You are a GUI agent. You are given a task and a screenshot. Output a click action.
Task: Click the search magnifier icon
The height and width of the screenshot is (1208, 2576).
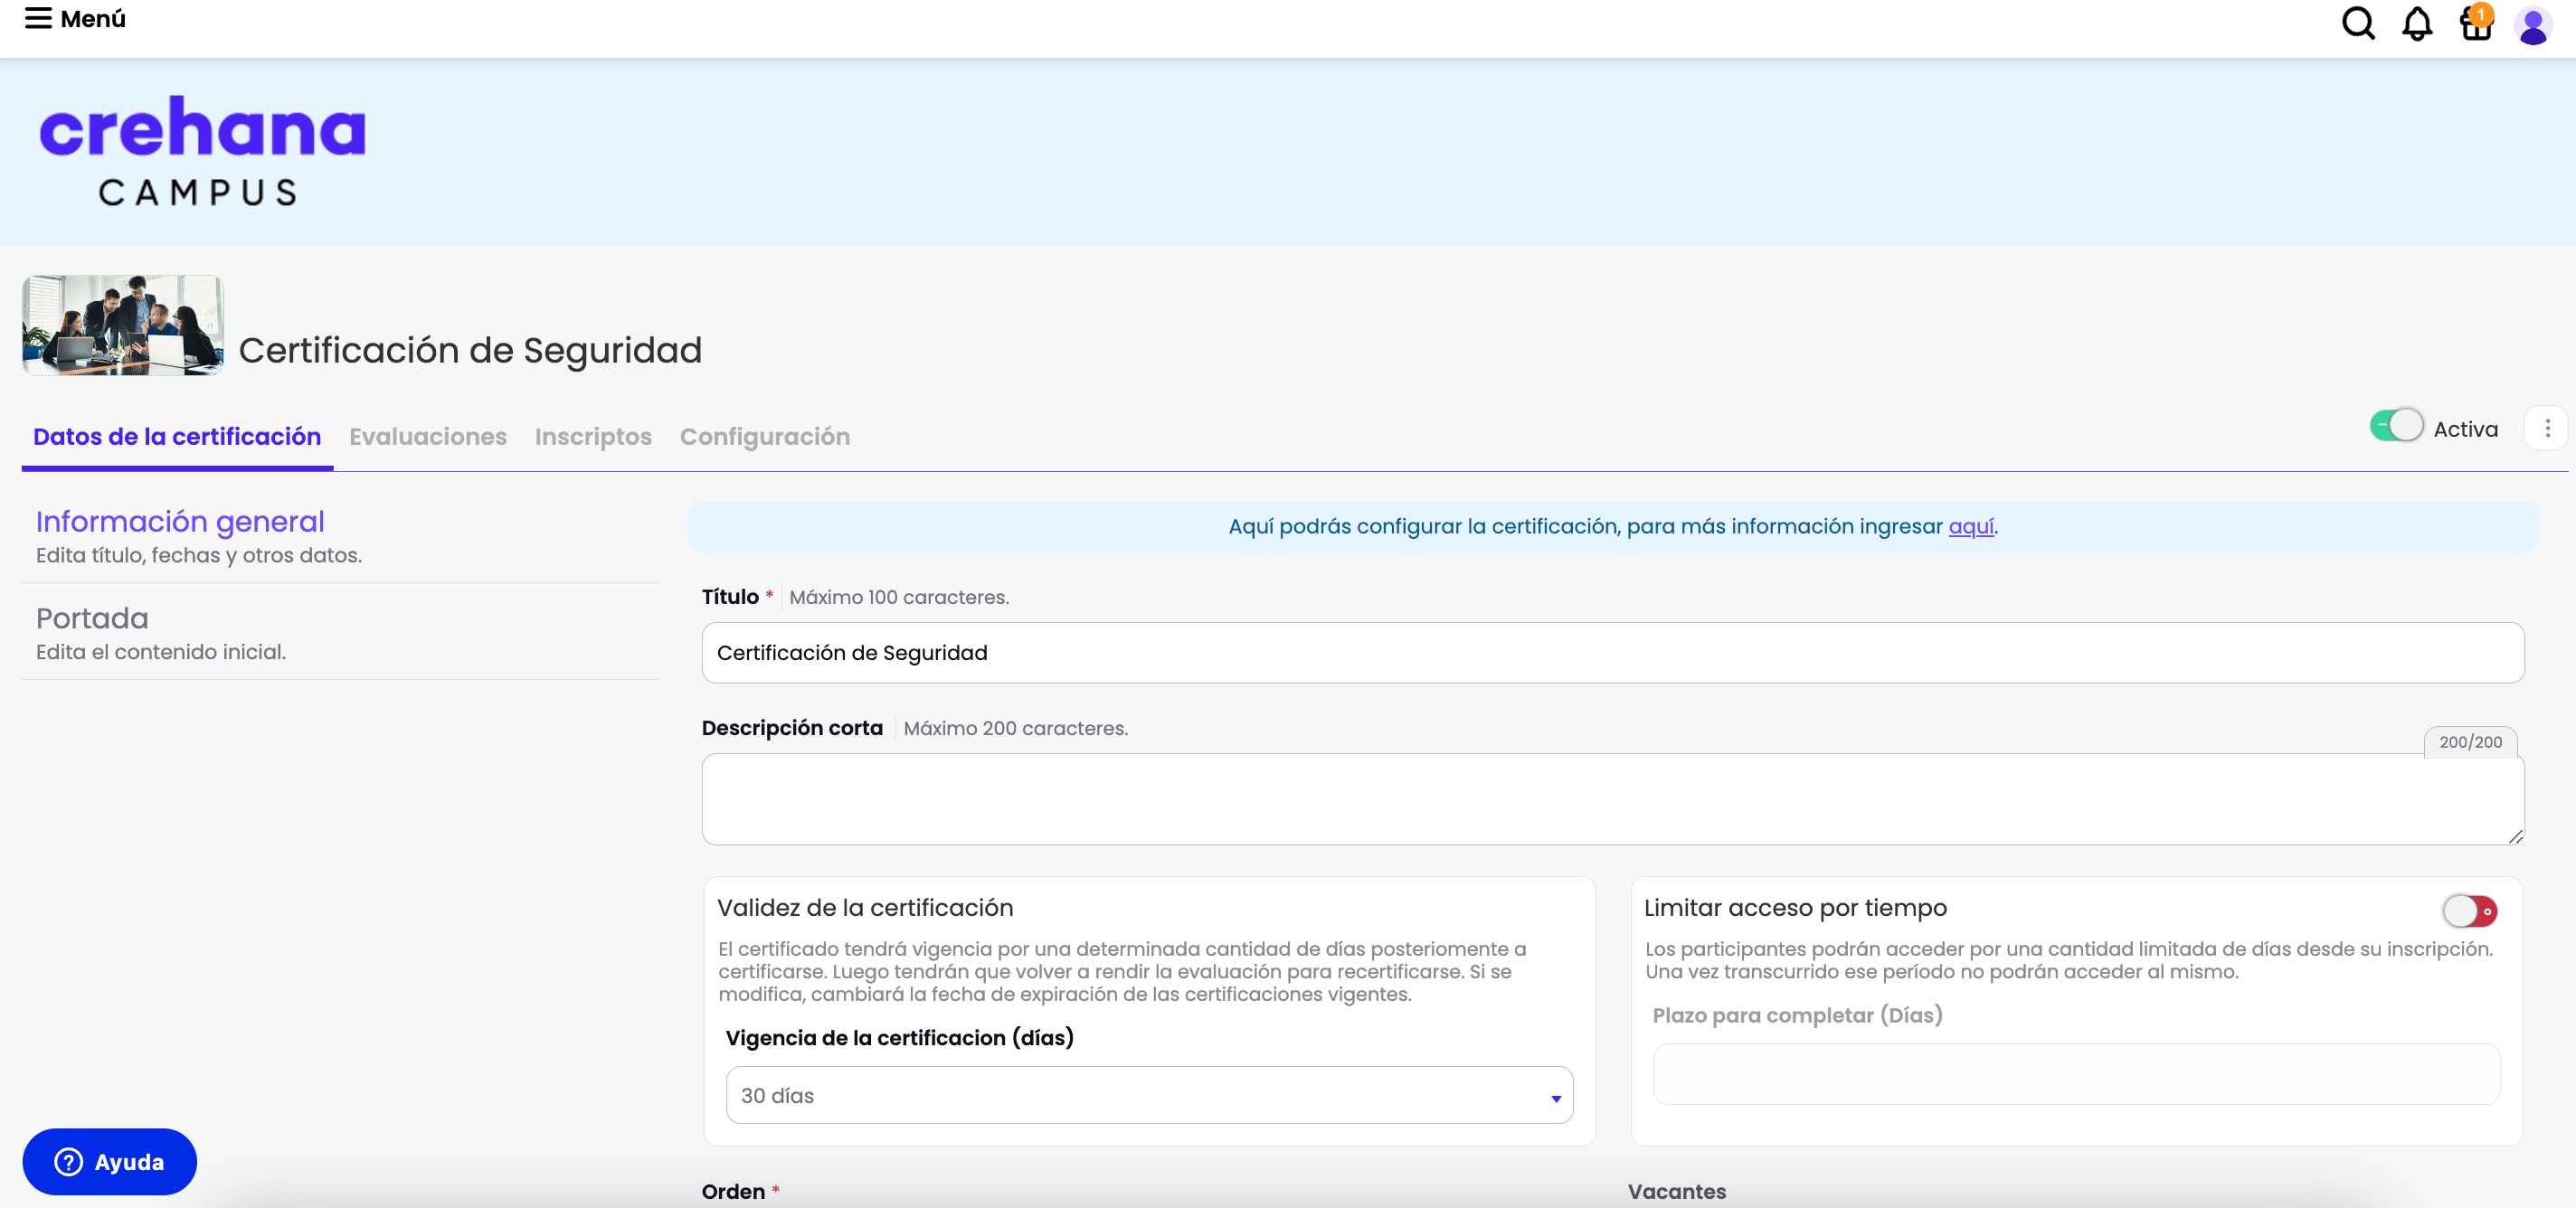(x=2358, y=24)
